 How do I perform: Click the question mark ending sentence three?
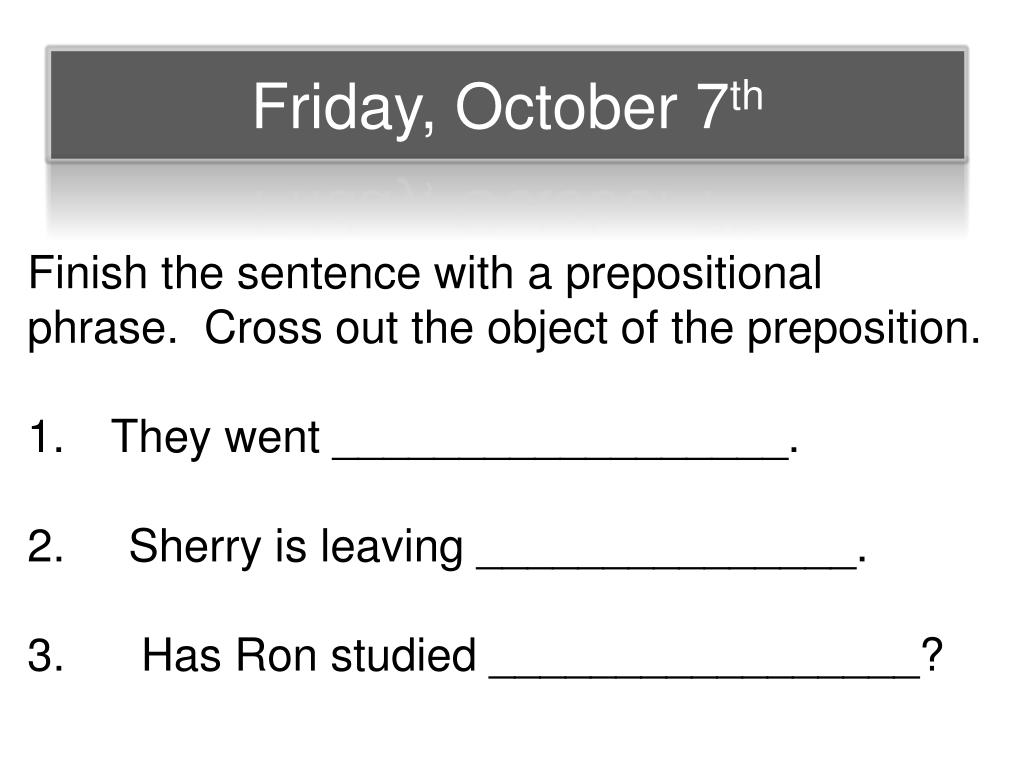tap(932, 655)
